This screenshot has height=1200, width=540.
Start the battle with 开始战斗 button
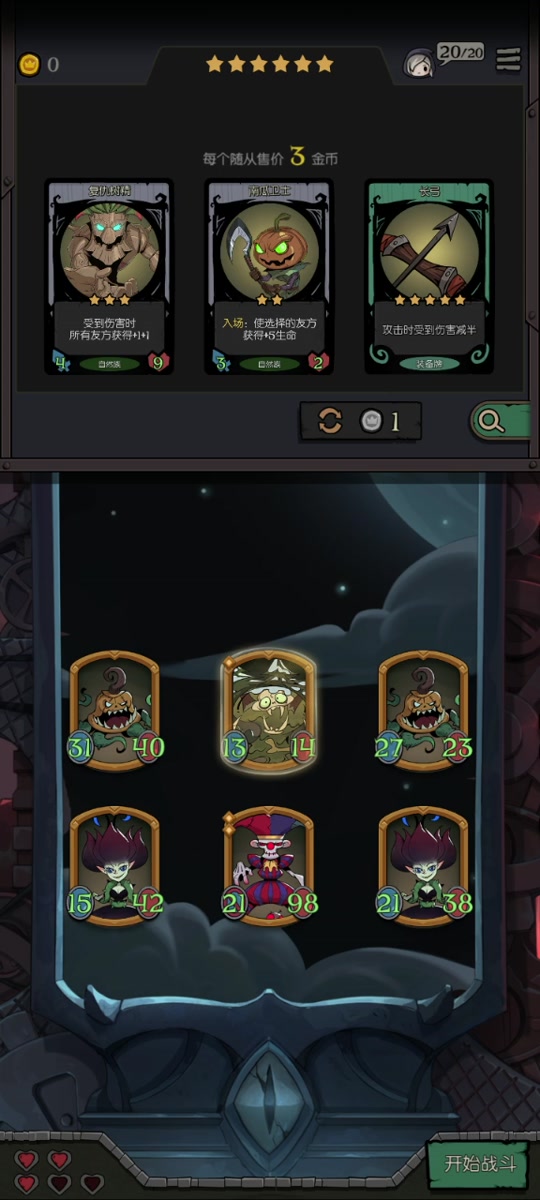pyautogui.click(x=480, y=1164)
